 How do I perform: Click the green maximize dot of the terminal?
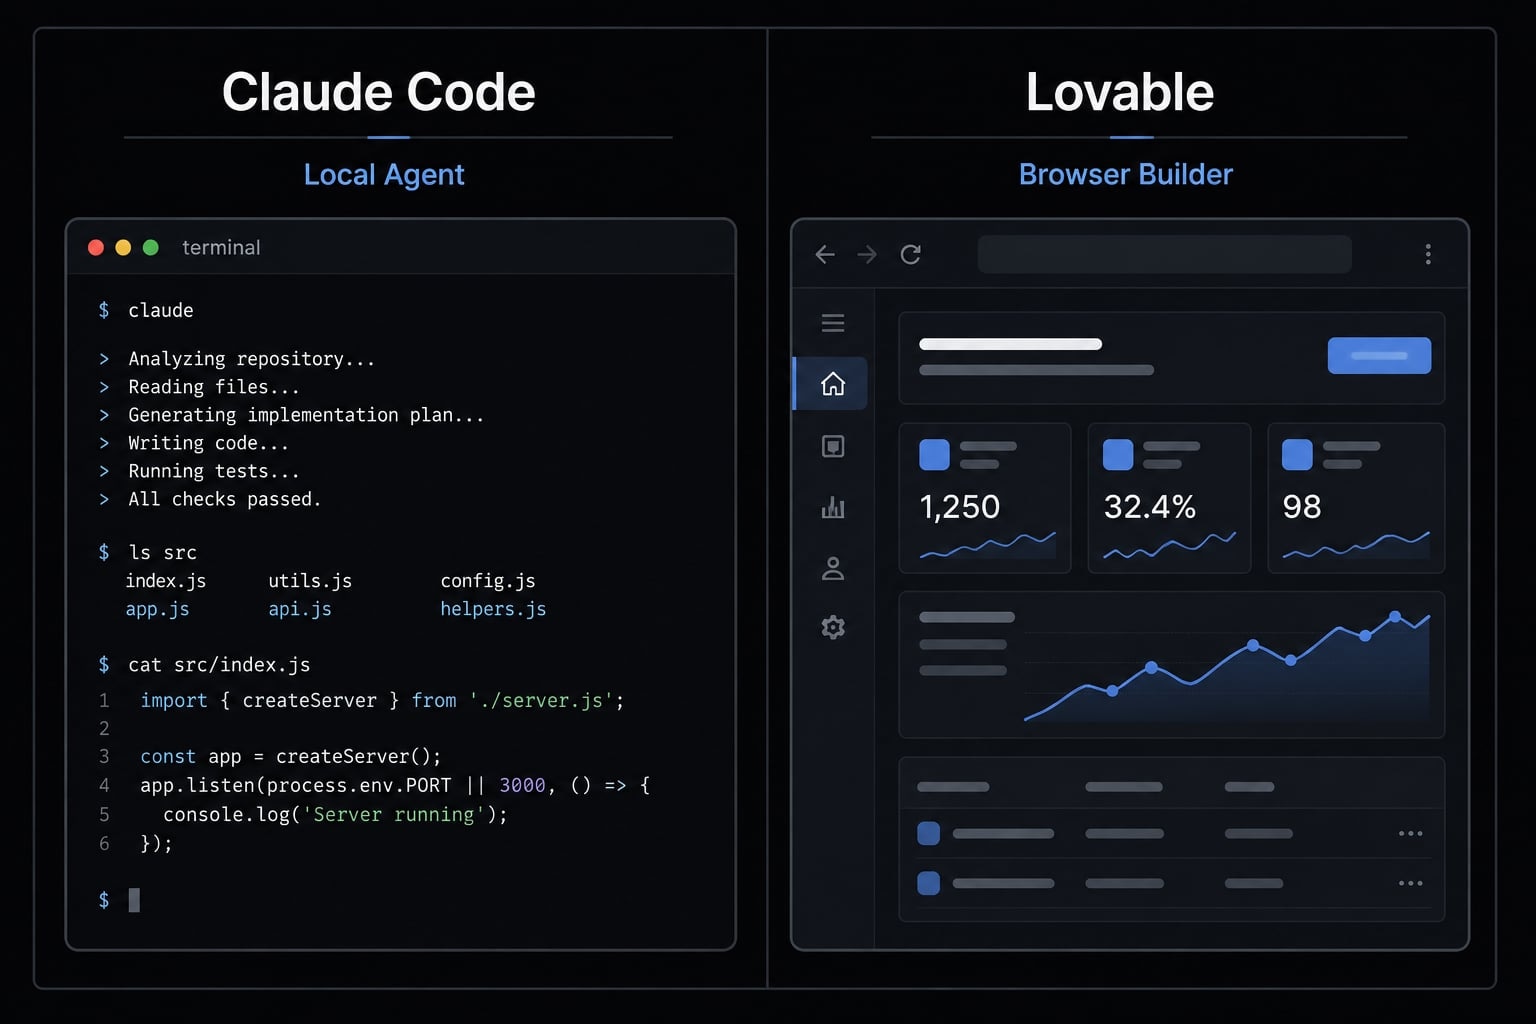(x=151, y=247)
